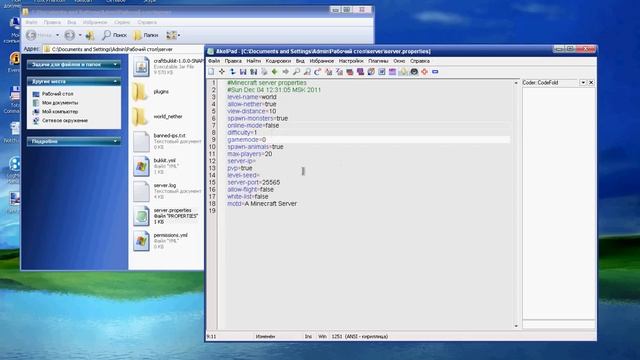Click the Поиск button in Explorer toolbar
640x360 pixels.
coord(114,35)
